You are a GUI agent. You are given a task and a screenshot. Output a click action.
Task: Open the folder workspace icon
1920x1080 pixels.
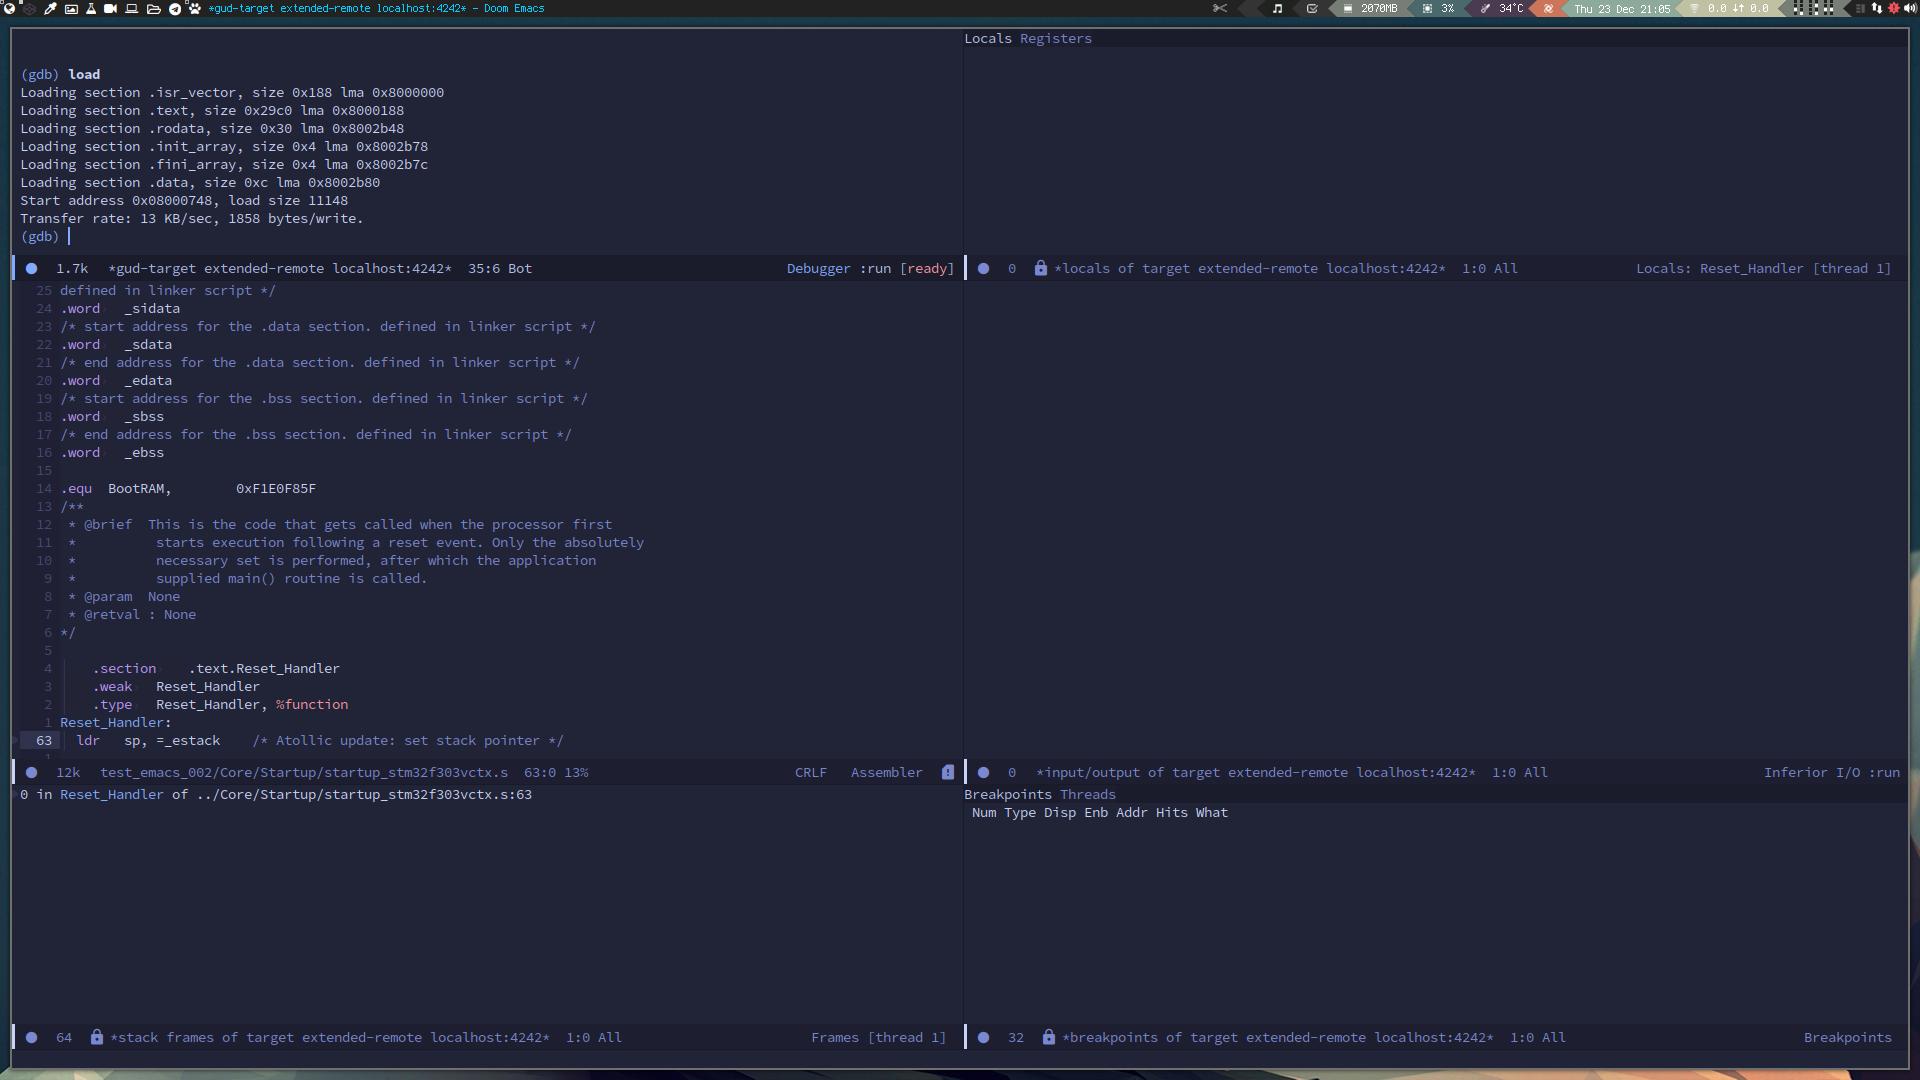pyautogui.click(x=153, y=8)
